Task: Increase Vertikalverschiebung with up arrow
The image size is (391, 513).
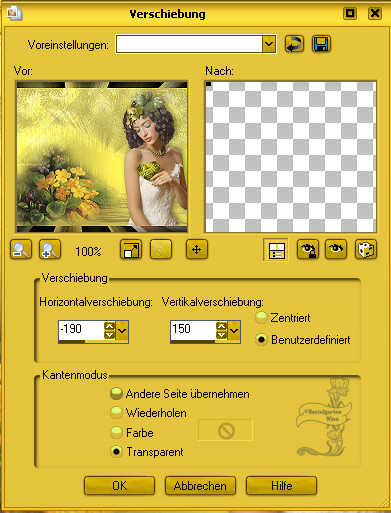Action: pyautogui.click(x=221, y=326)
